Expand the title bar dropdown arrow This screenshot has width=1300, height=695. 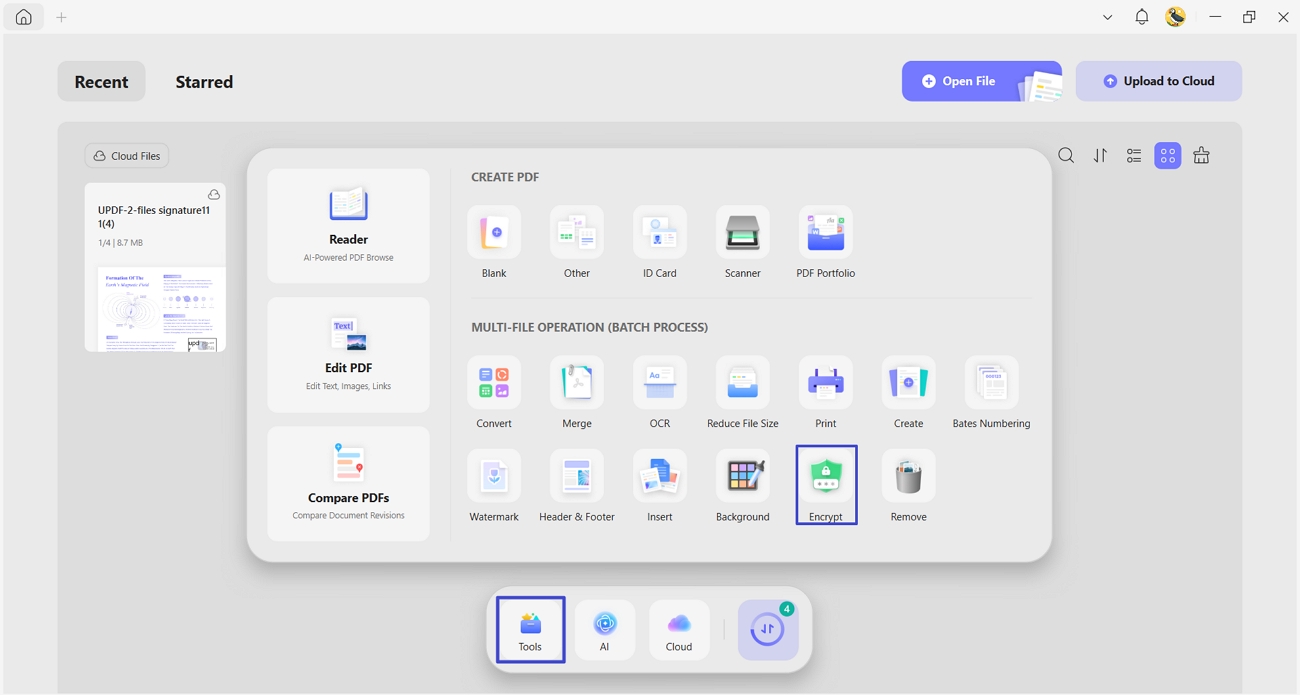tap(1107, 17)
